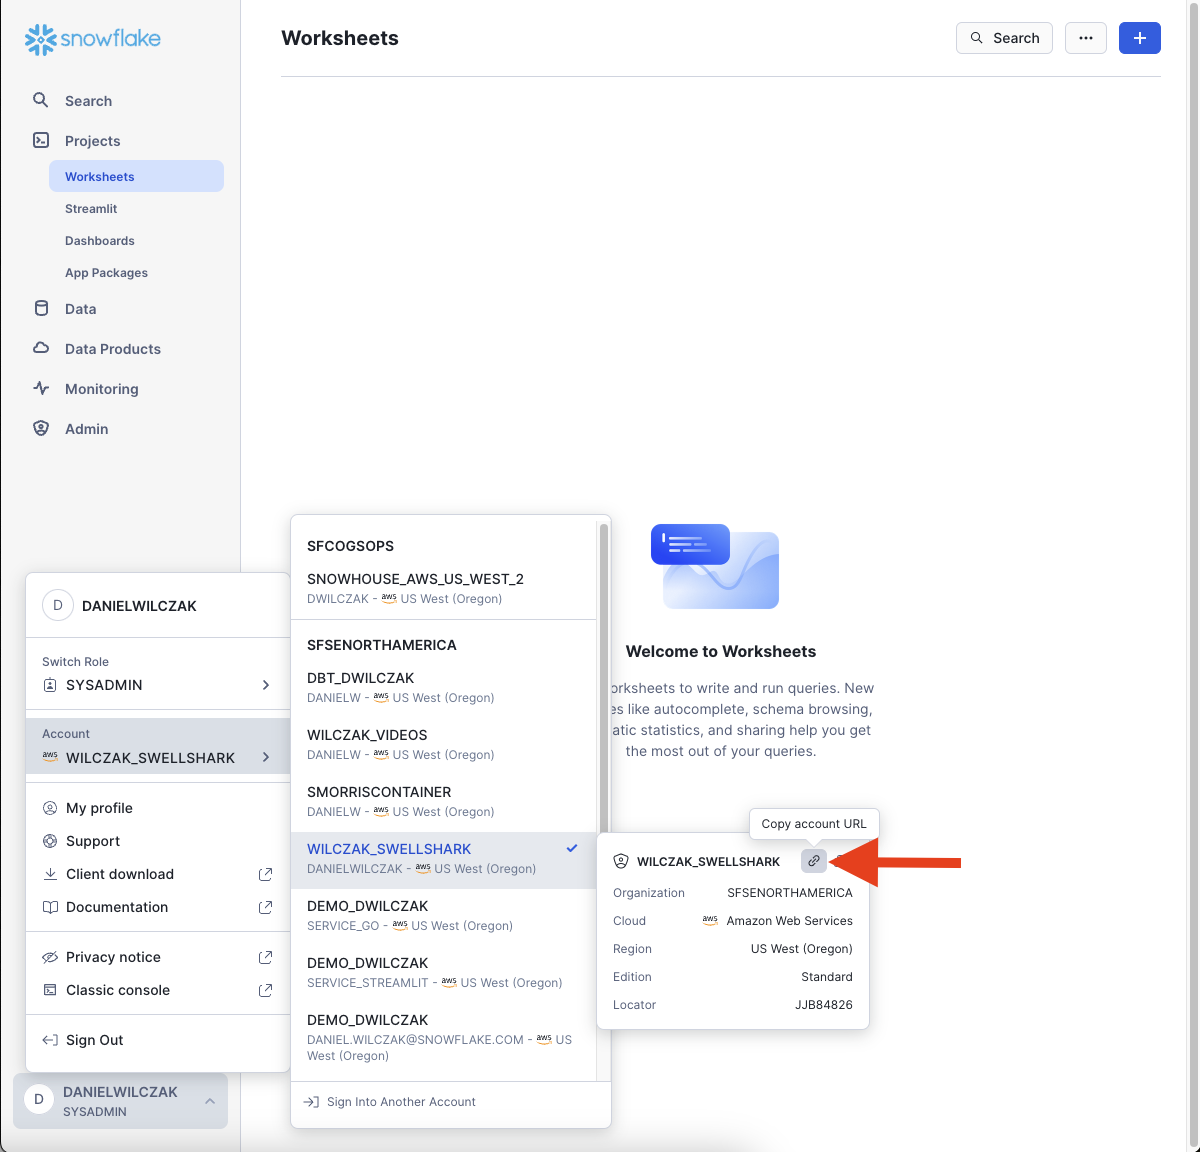This screenshot has width=1200, height=1152.
Task: Click the shield icon beside WILCZAK_SWELLSHARK details
Action: [x=621, y=861]
